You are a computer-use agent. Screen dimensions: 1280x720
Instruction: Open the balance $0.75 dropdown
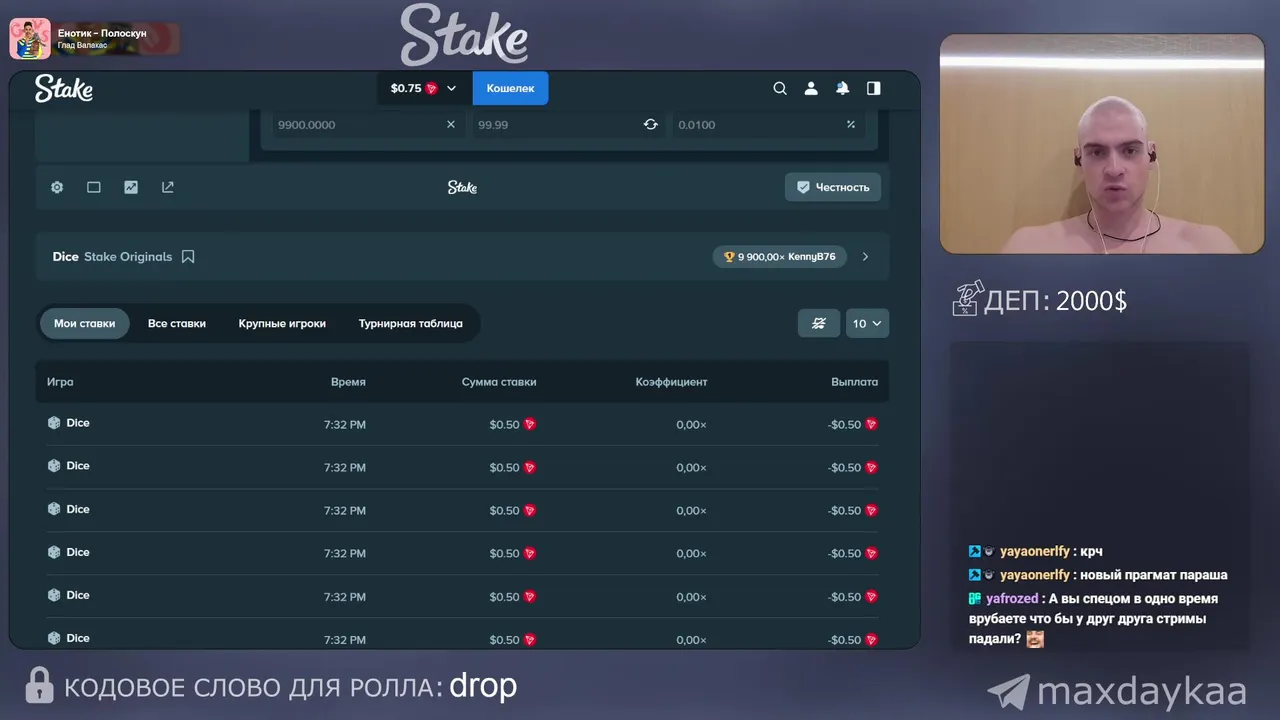(x=423, y=88)
